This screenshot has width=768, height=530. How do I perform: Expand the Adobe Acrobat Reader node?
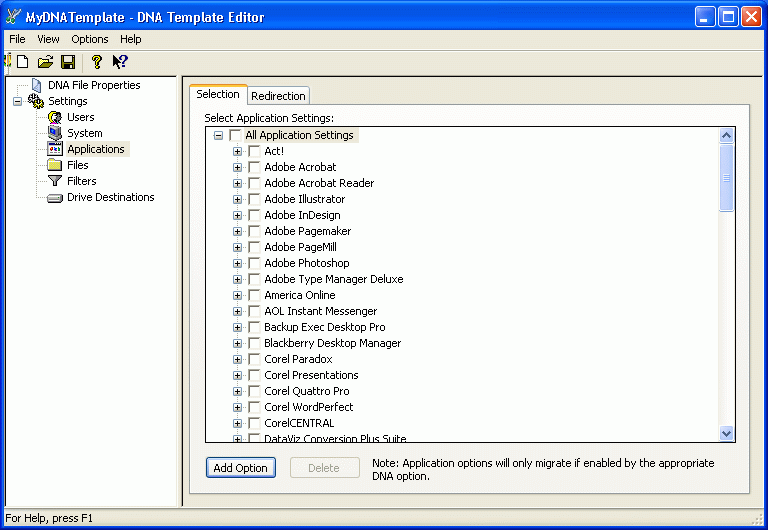(238, 183)
